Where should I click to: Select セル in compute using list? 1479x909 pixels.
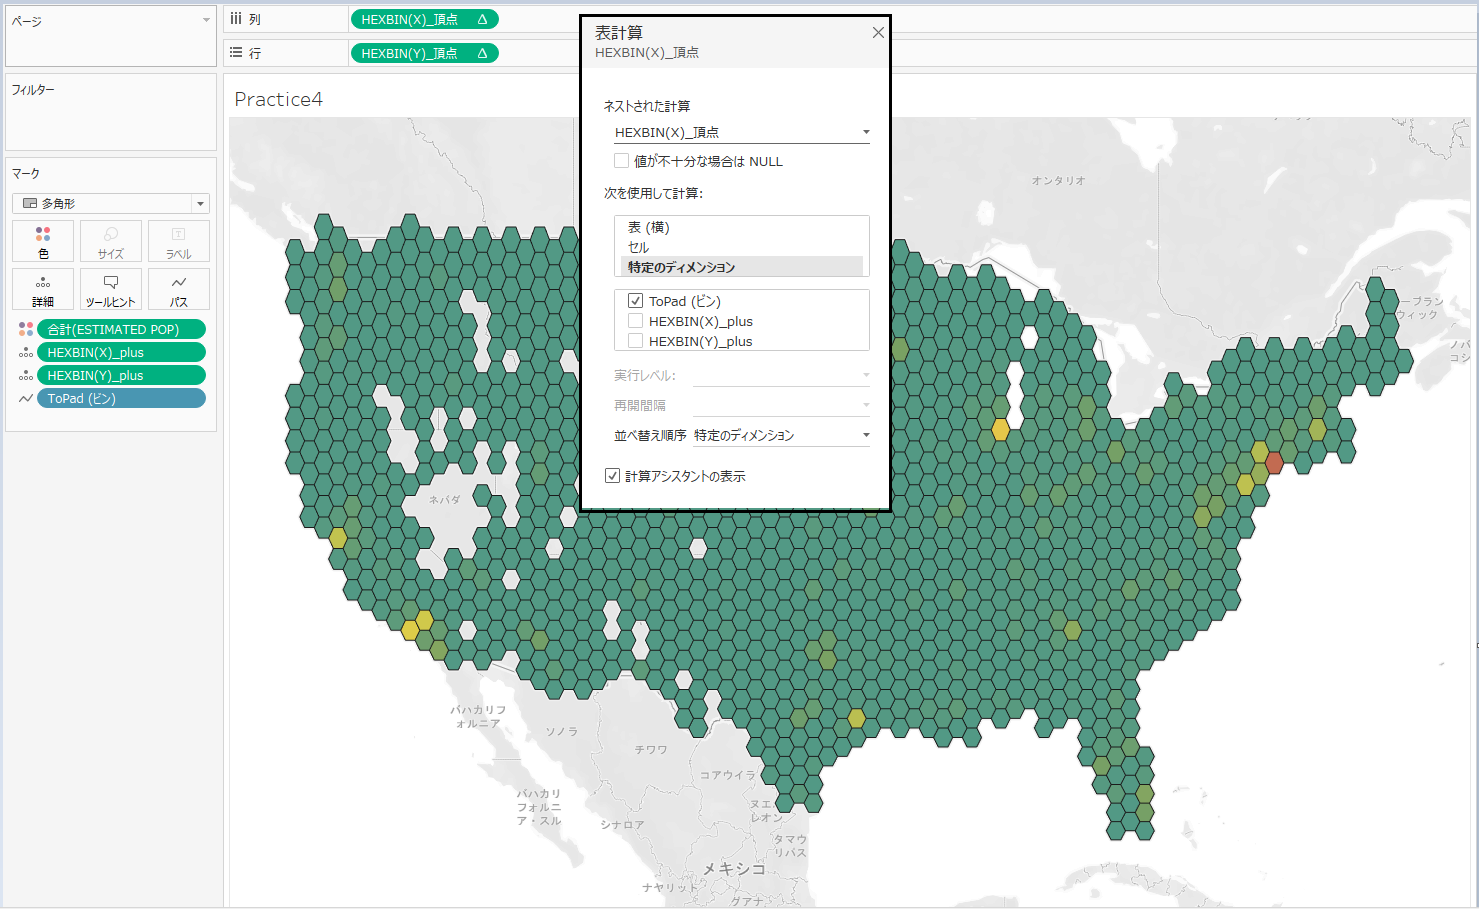point(638,247)
